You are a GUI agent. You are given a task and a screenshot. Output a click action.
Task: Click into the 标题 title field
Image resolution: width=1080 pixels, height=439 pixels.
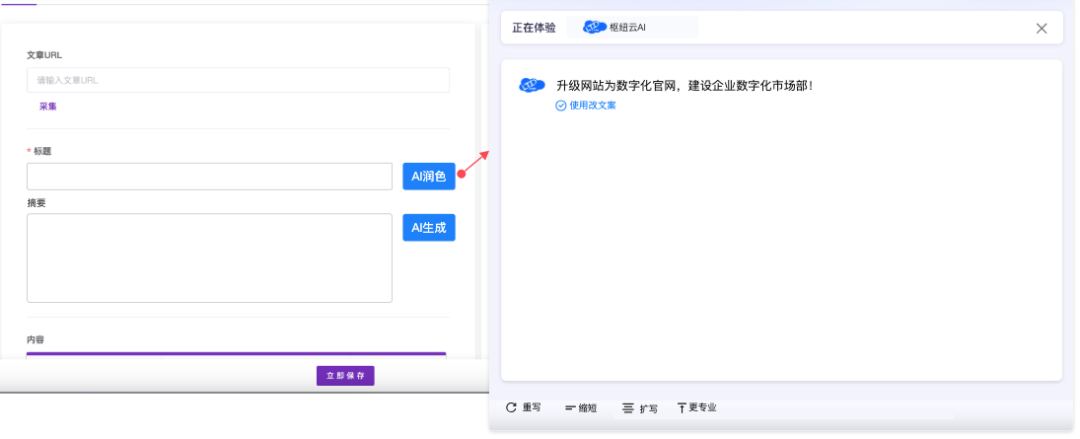click(x=209, y=177)
